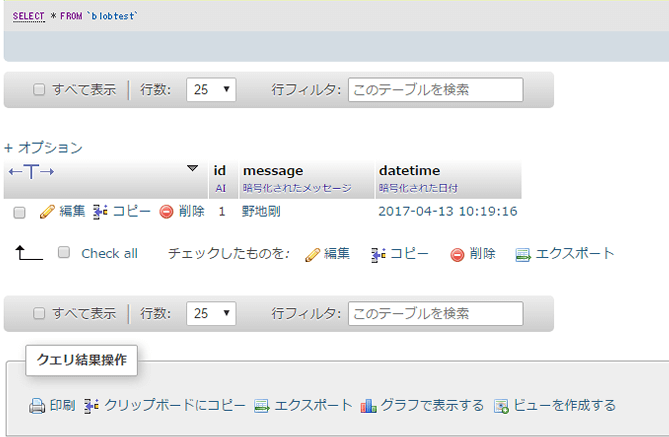Click コピー link for checked items

point(409,253)
